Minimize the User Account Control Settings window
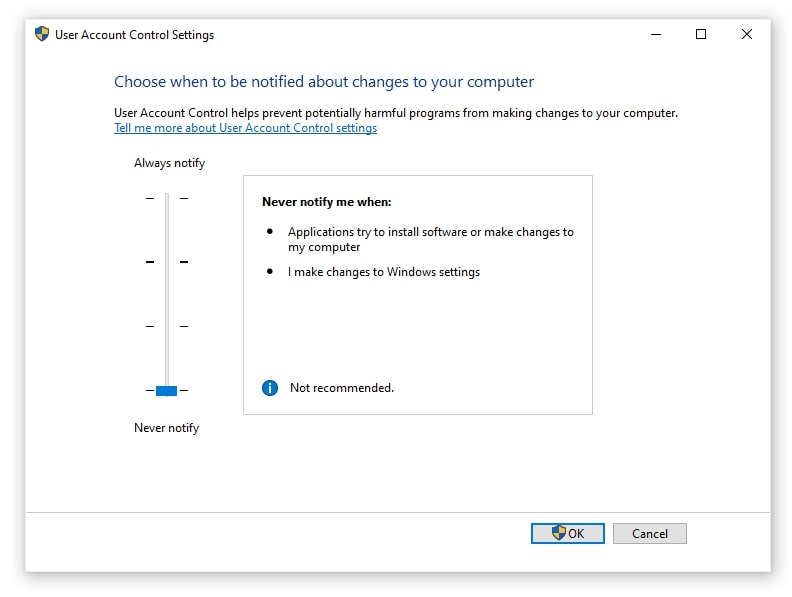This screenshot has width=792, height=597. click(656, 34)
